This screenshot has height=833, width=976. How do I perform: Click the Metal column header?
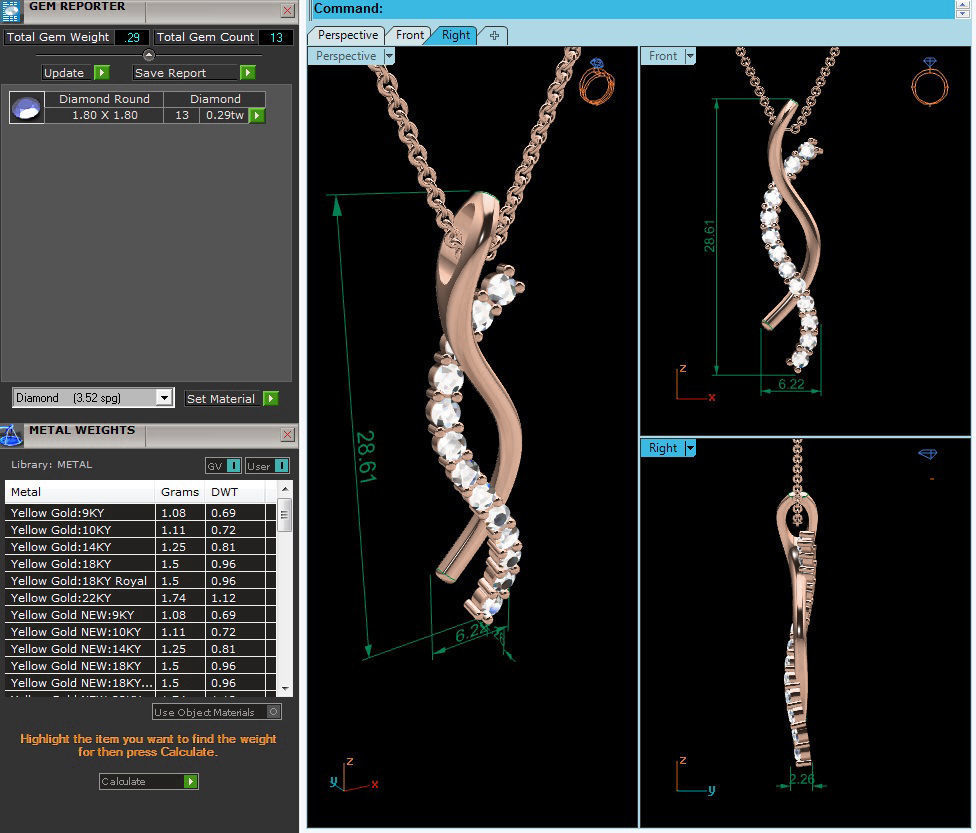click(x=80, y=492)
